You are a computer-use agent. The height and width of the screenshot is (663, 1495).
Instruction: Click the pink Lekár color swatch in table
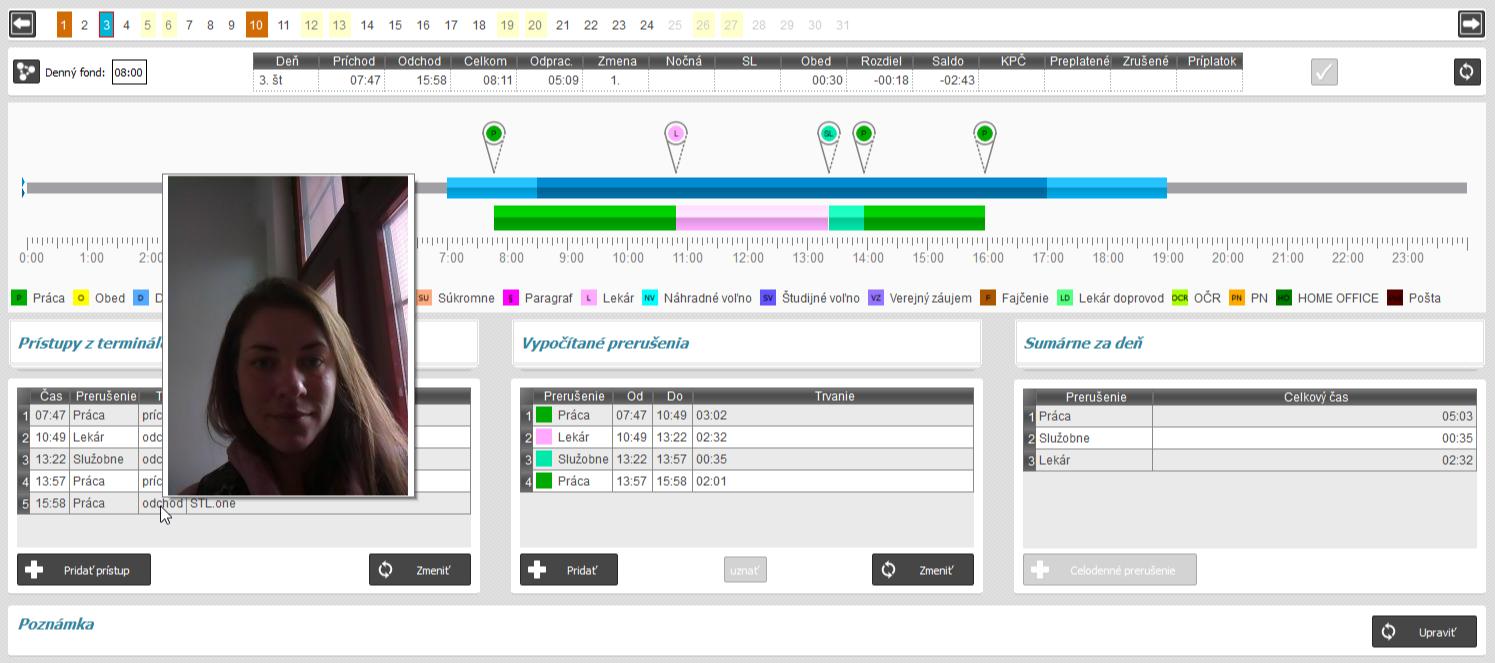point(544,437)
